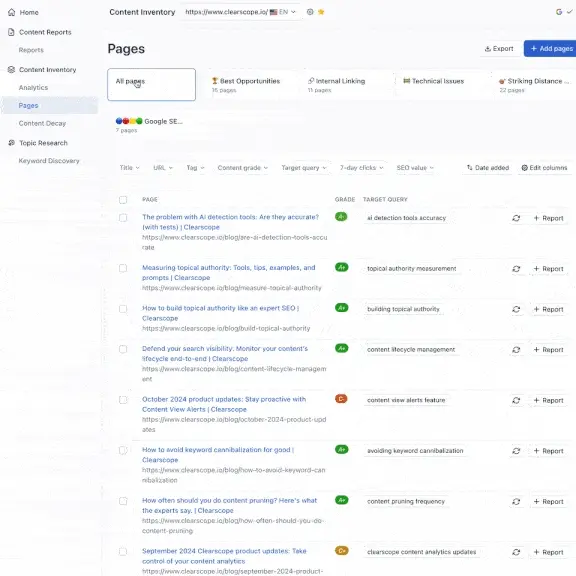This screenshot has width=576, height=576.
Task: Toggle the select-all checkbox in the table header
Action: point(123,200)
